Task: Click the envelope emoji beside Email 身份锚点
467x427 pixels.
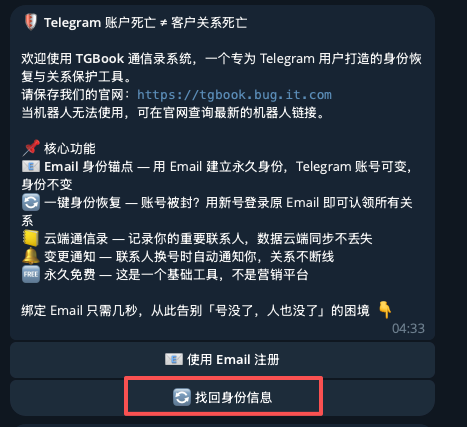Action: [31, 166]
